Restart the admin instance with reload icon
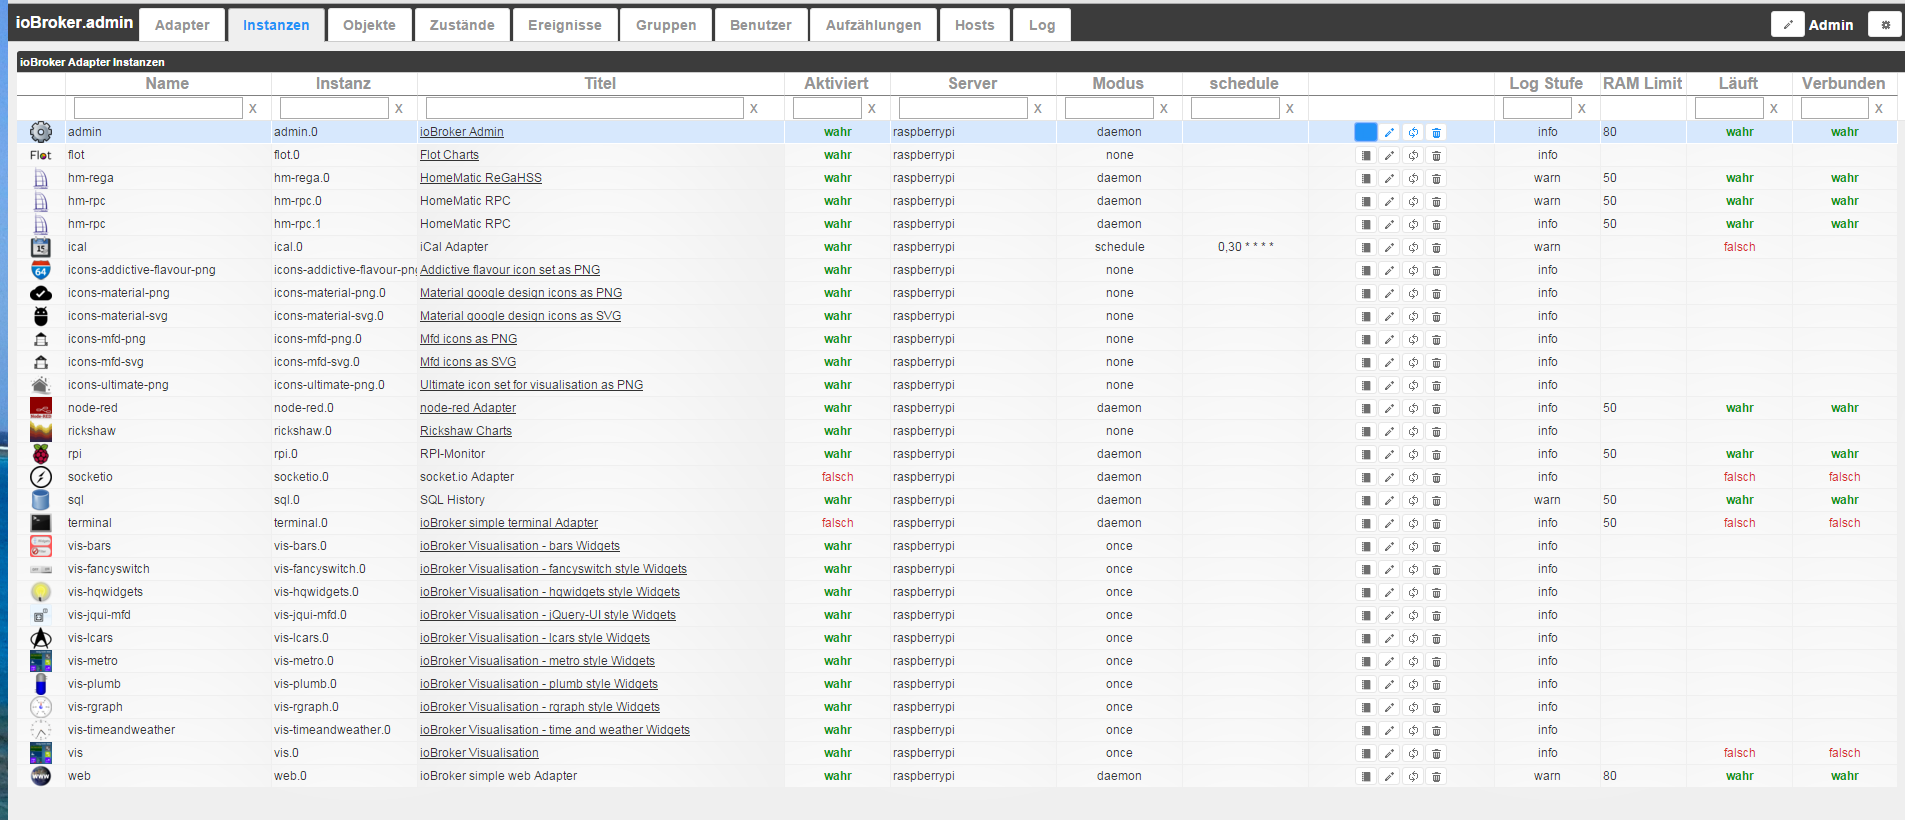Screen dimensions: 1905x820 click(1413, 132)
